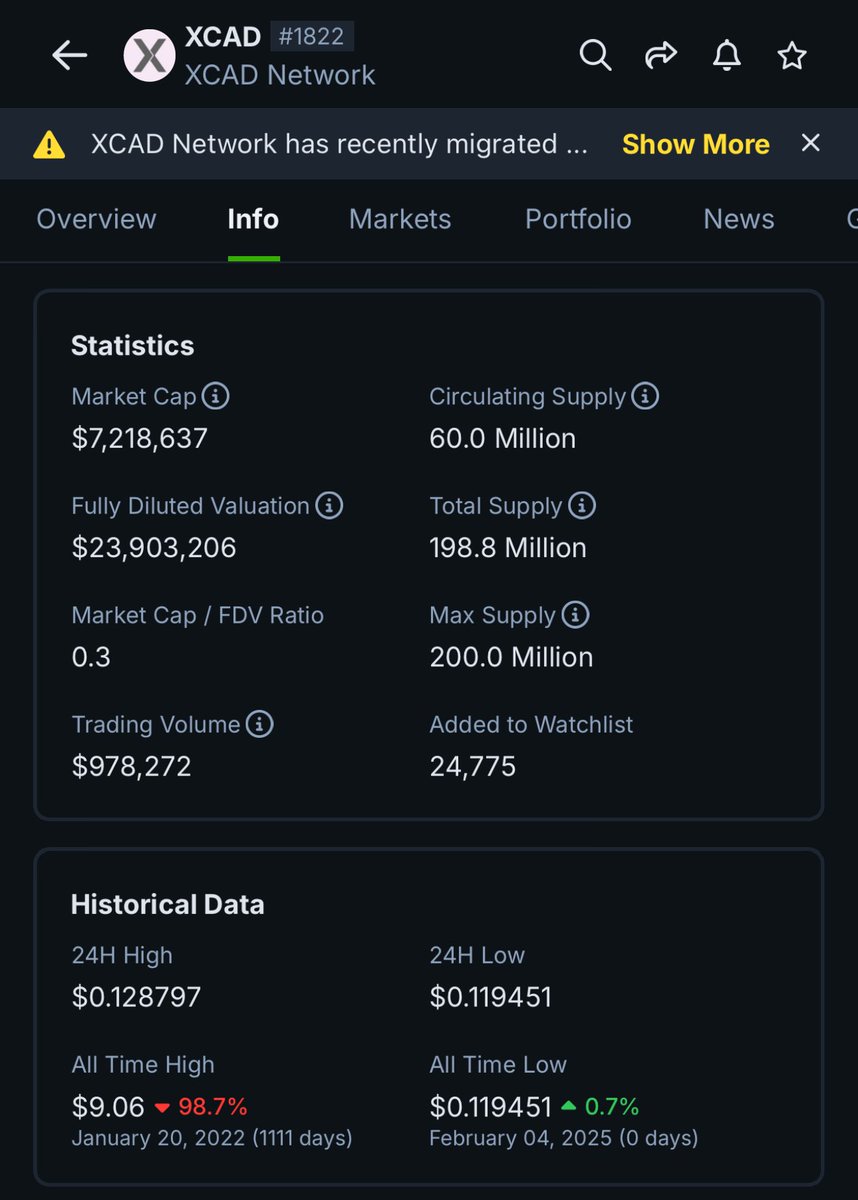Screen dimensions: 858x1200
Task: Set a price alert with the bell icon
Action: [x=727, y=56]
